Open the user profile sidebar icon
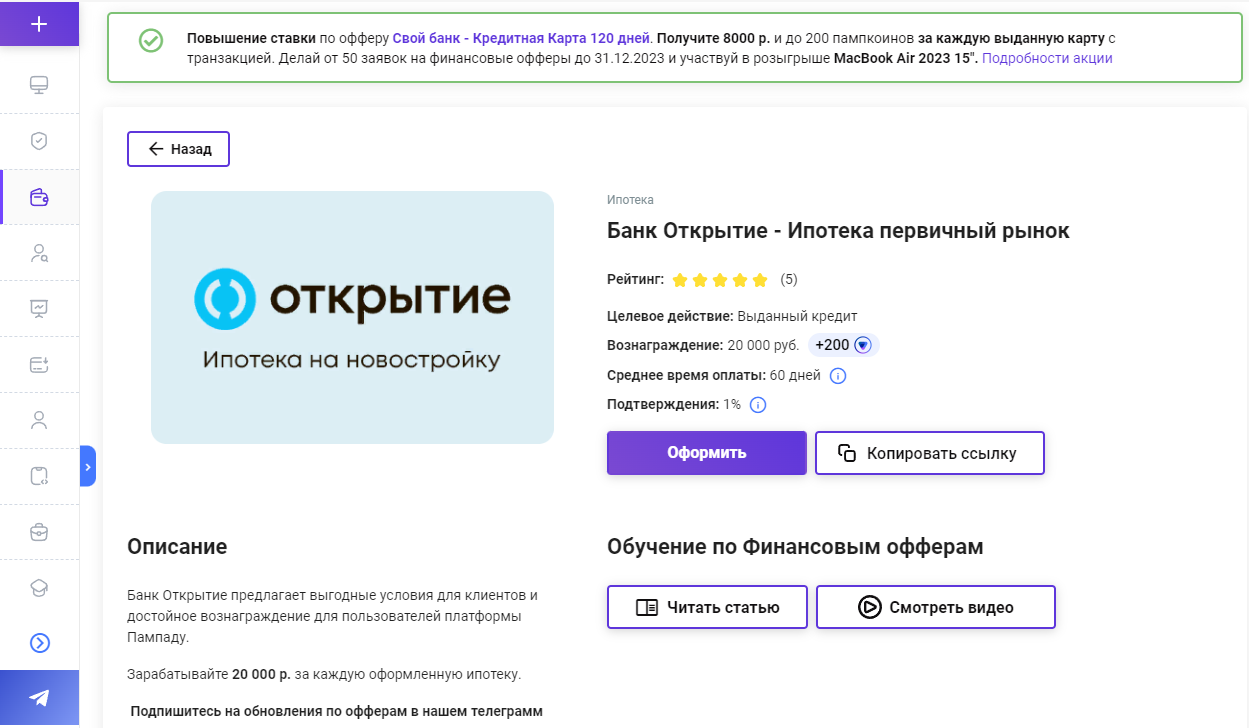 39,420
